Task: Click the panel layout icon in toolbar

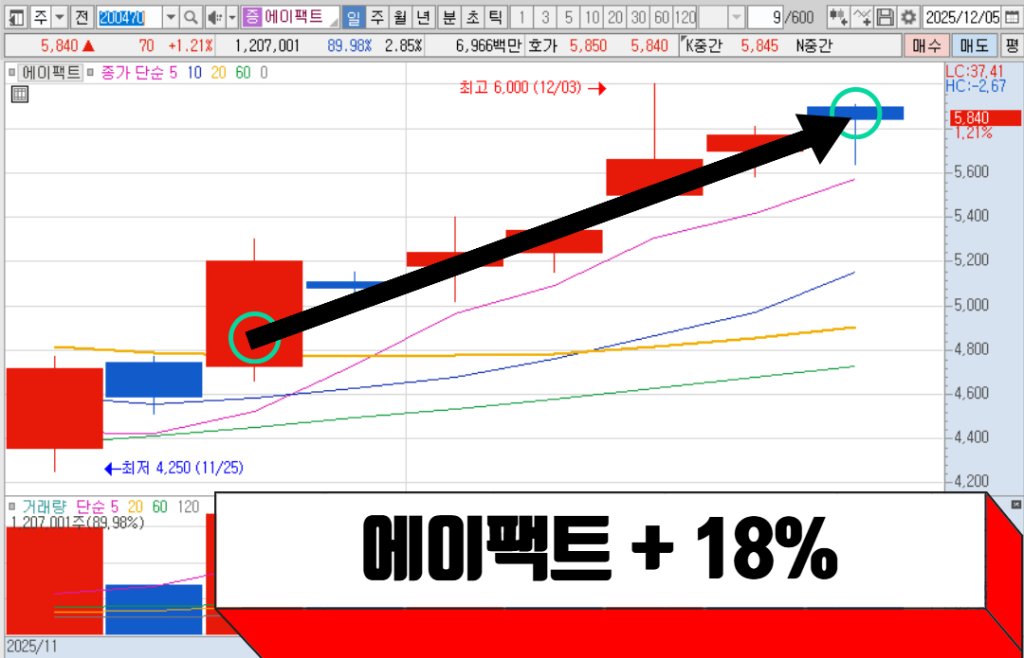Action: (14, 17)
